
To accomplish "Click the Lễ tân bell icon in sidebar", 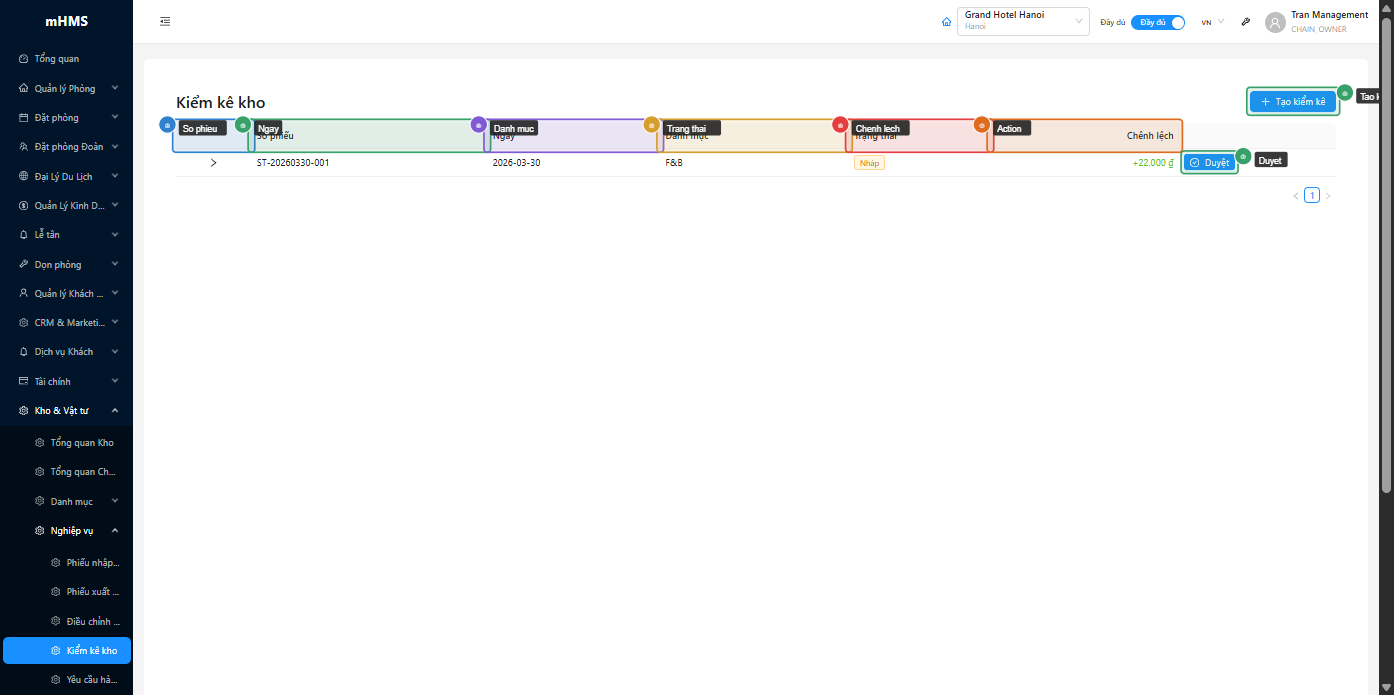I will (x=24, y=235).
